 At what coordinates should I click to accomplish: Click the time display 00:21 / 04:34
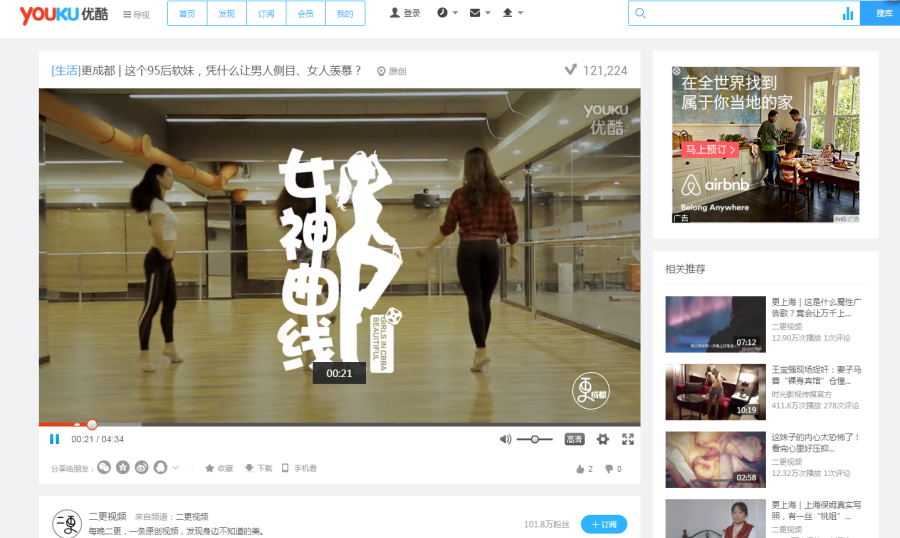click(98, 439)
